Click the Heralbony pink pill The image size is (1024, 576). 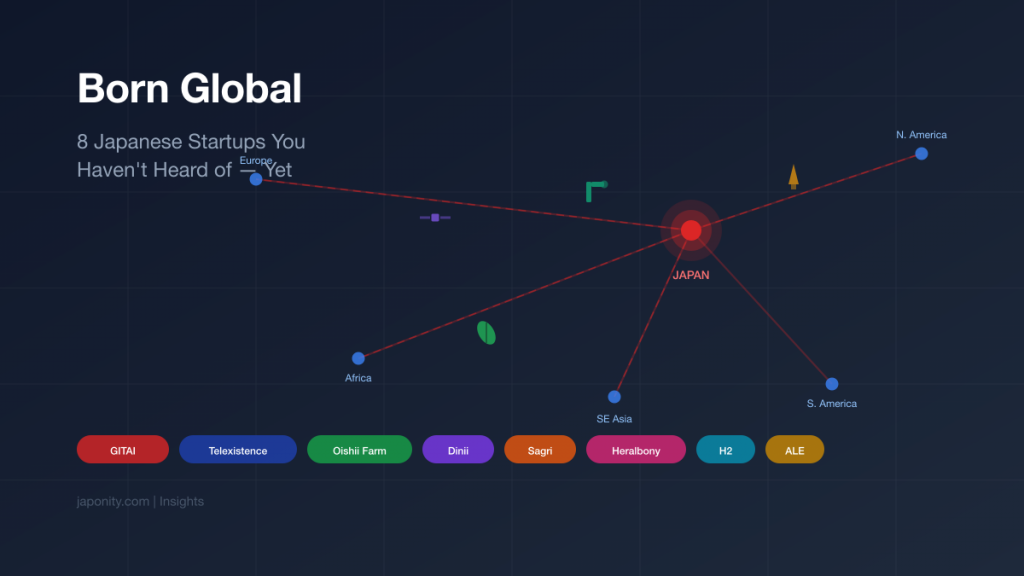[635, 449]
